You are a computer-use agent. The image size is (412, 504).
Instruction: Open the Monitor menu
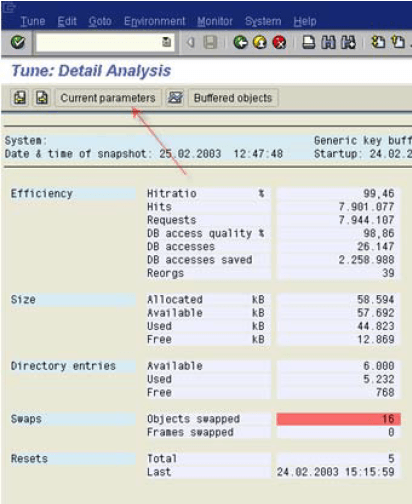[215, 21]
